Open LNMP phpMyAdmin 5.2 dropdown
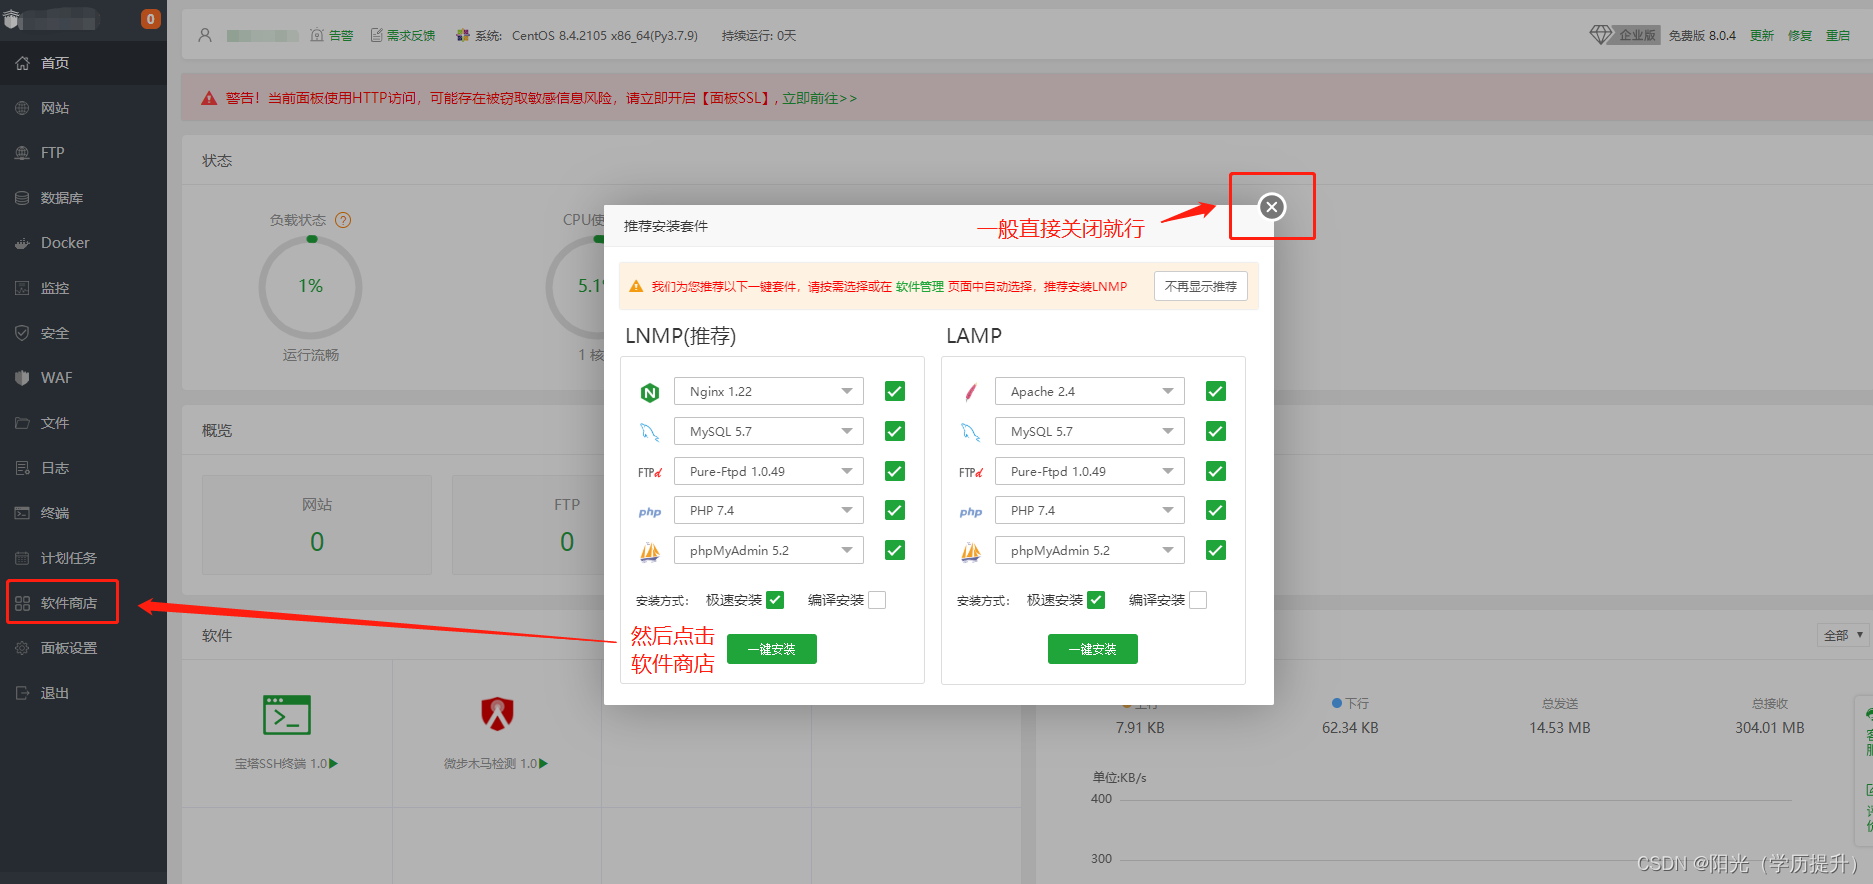The height and width of the screenshot is (884, 1873). 769,550
